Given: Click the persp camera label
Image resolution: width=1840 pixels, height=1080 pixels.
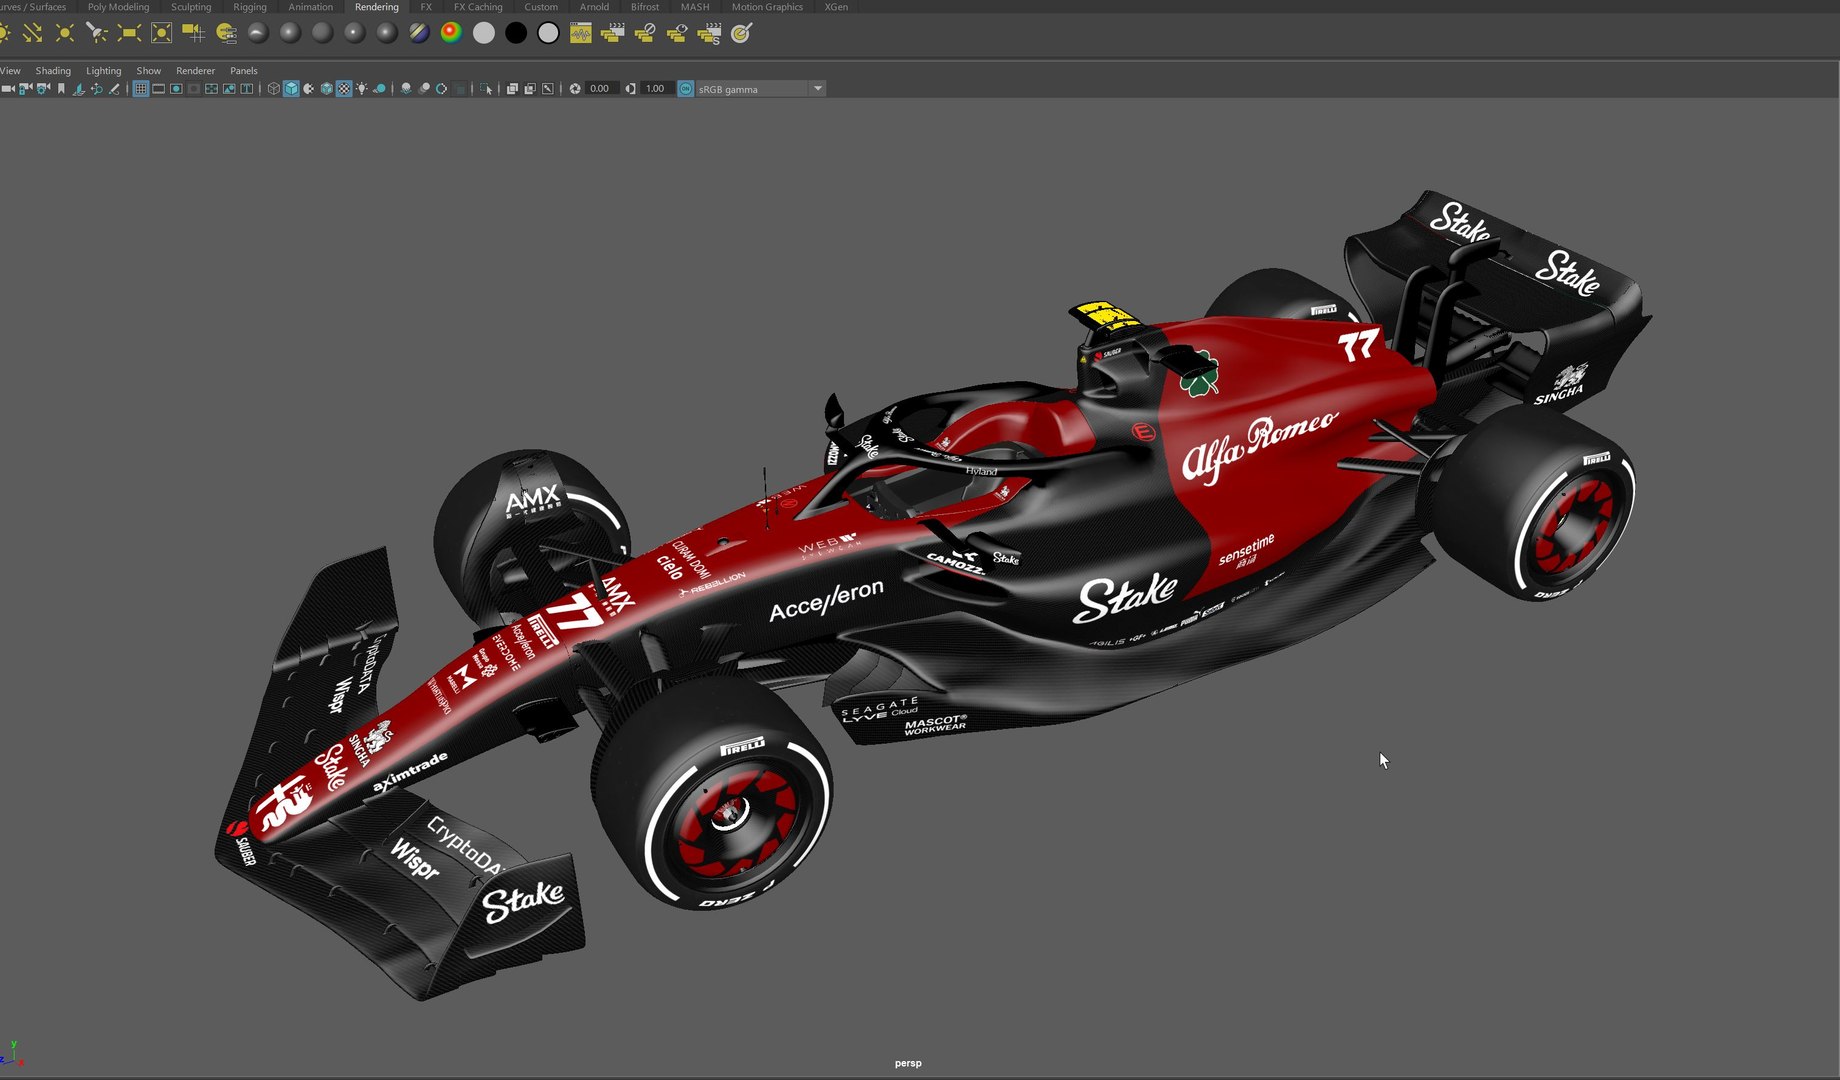Looking at the screenshot, I should point(908,1063).
